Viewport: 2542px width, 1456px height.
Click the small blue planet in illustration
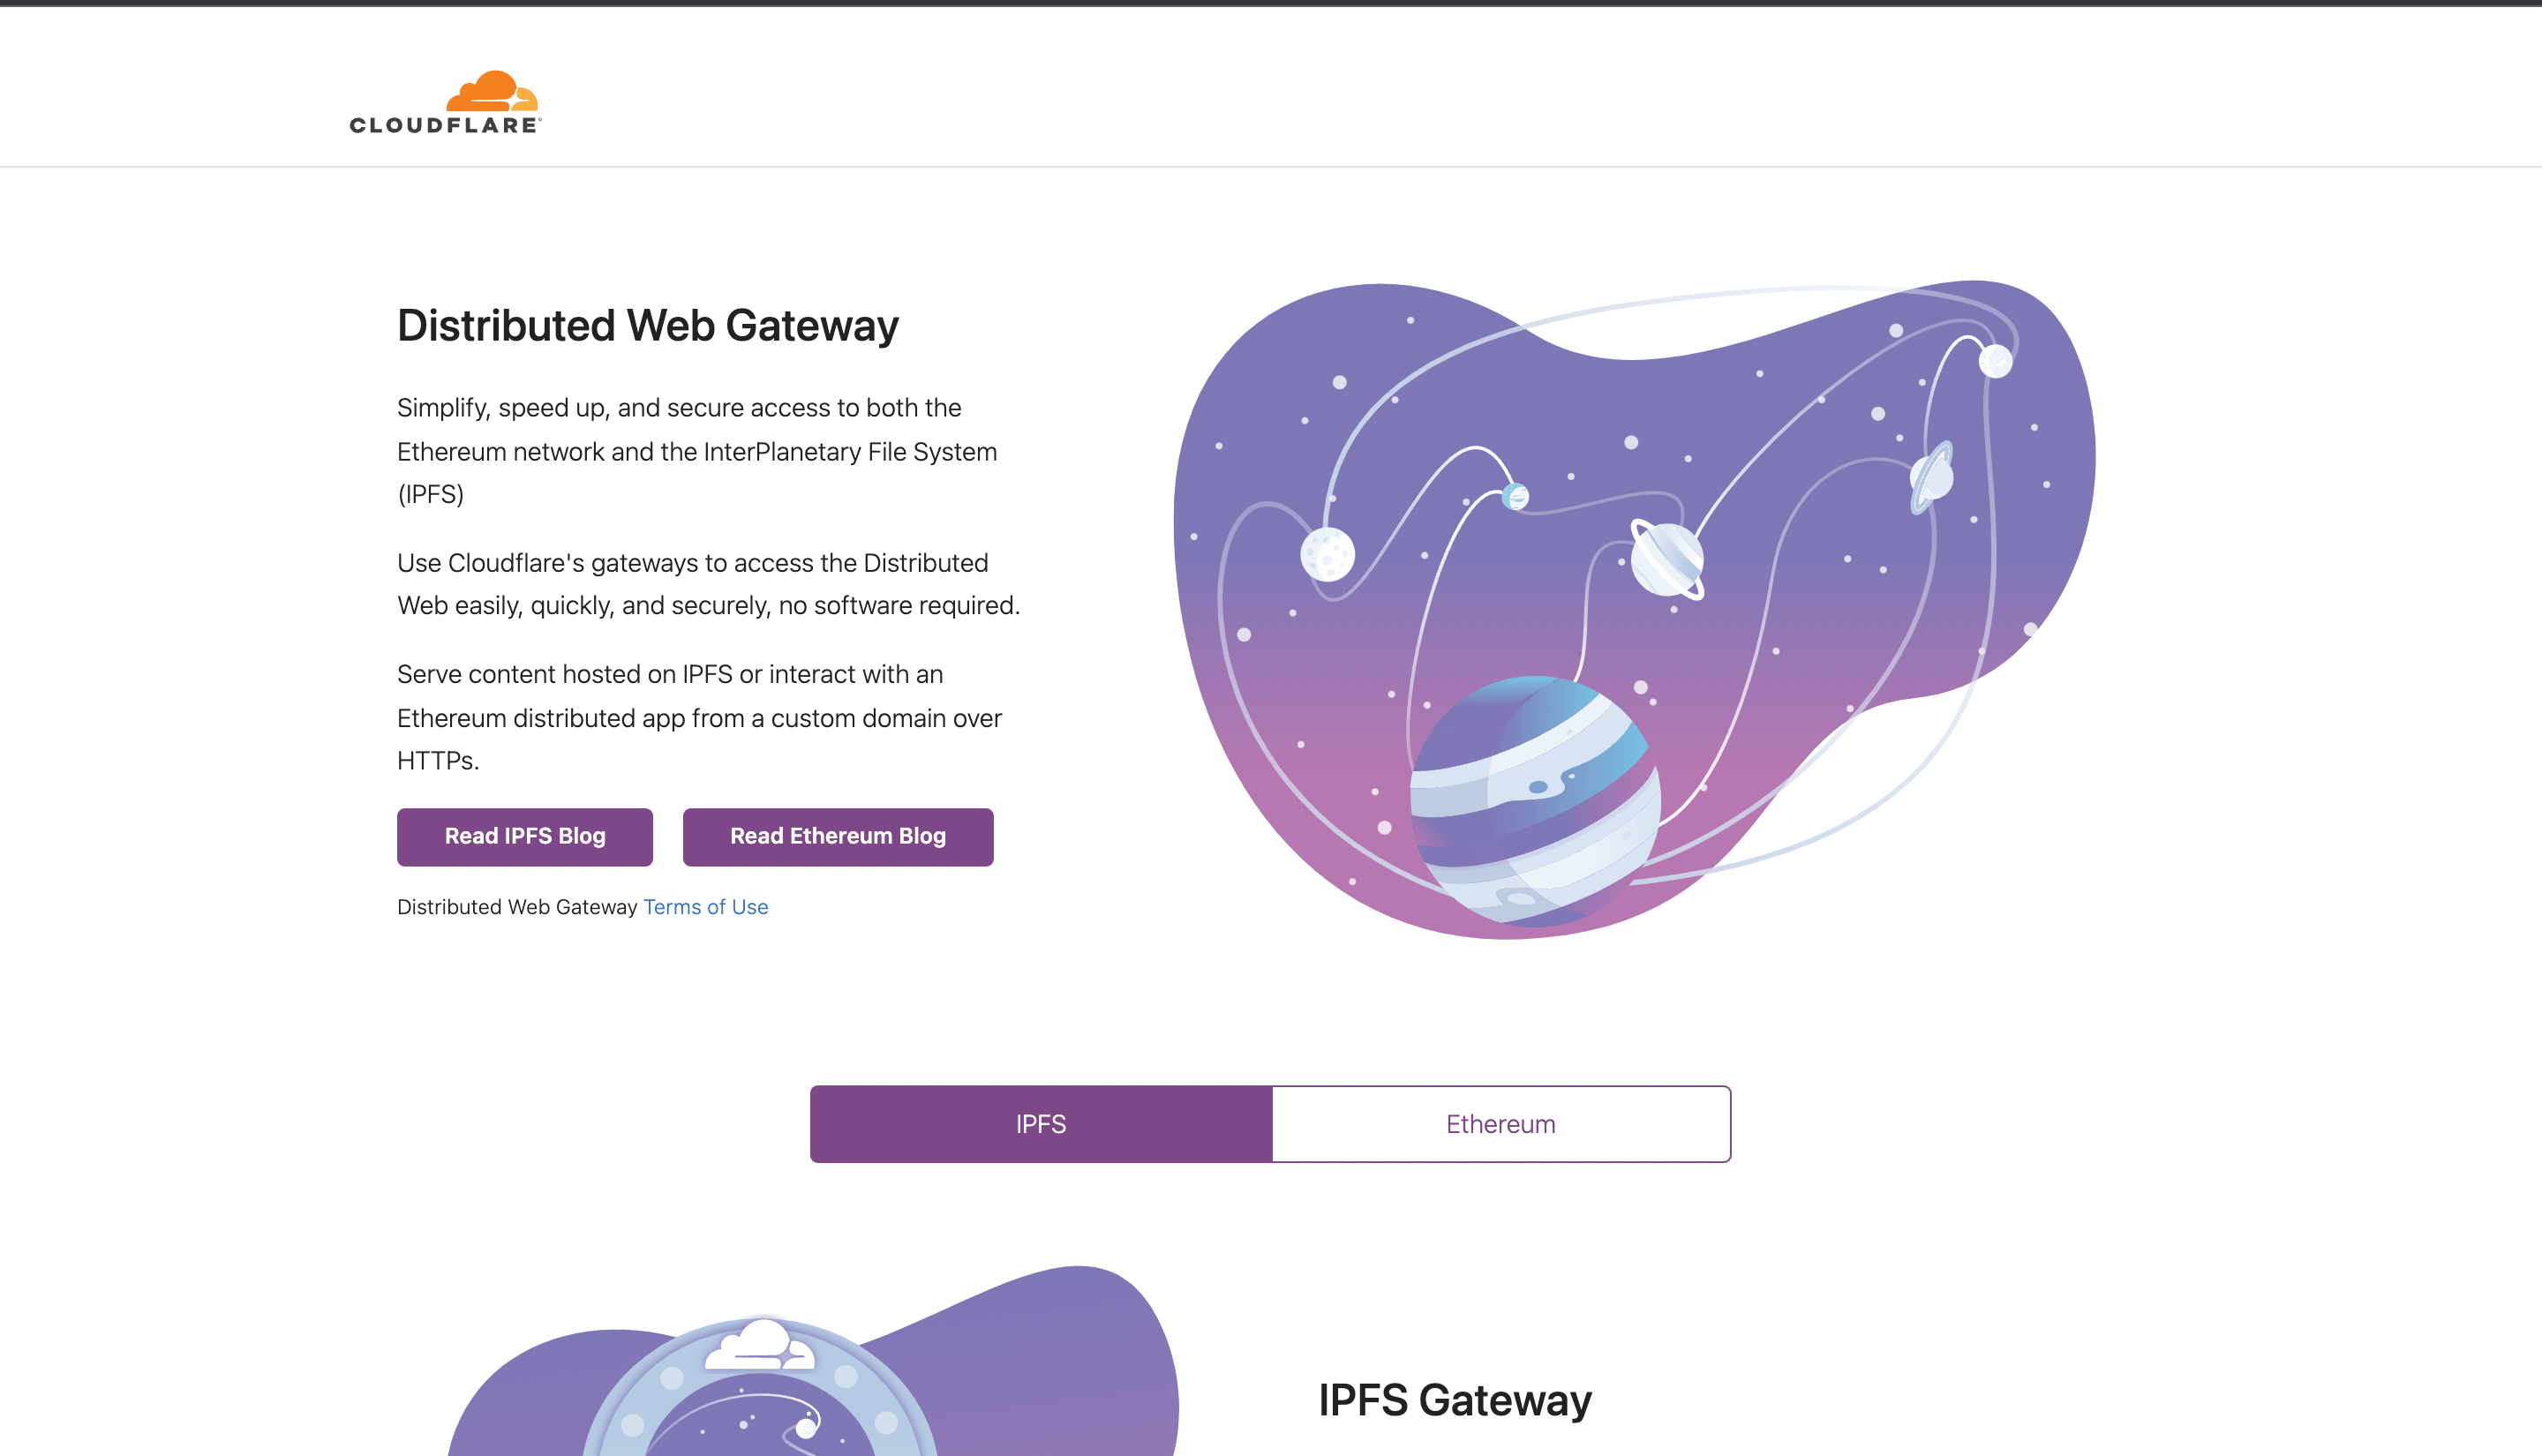point(1516,495)
